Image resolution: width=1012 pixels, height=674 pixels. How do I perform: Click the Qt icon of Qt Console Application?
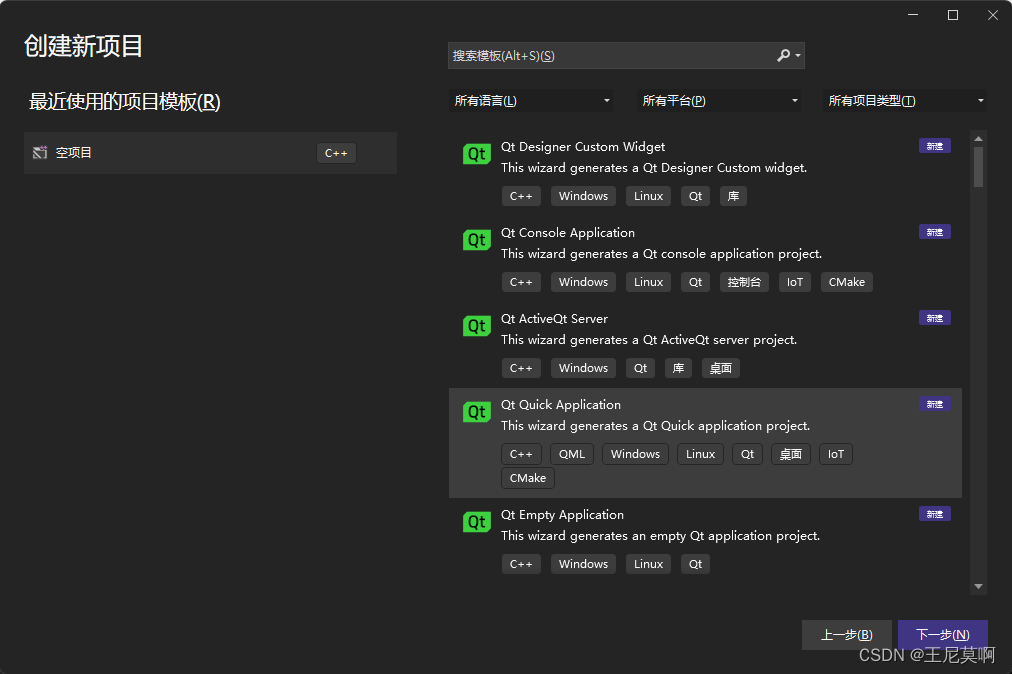tap(477, 240)
